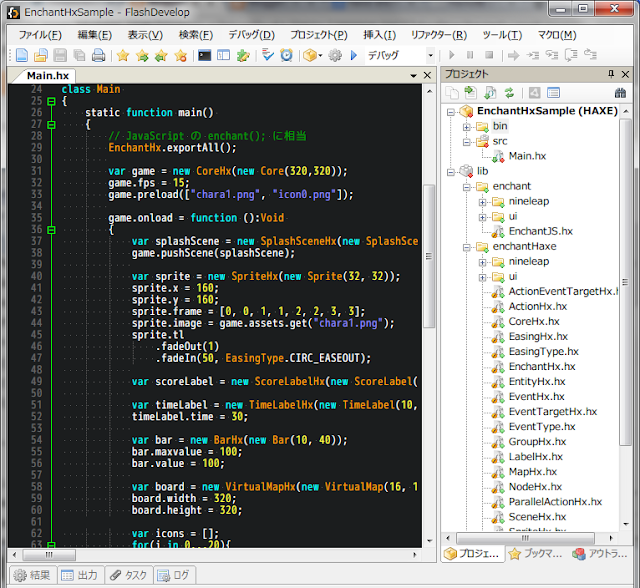Switch to the 出力 bottom tab
The width and height of the screenshot is (640, 588).
(80, 575)
